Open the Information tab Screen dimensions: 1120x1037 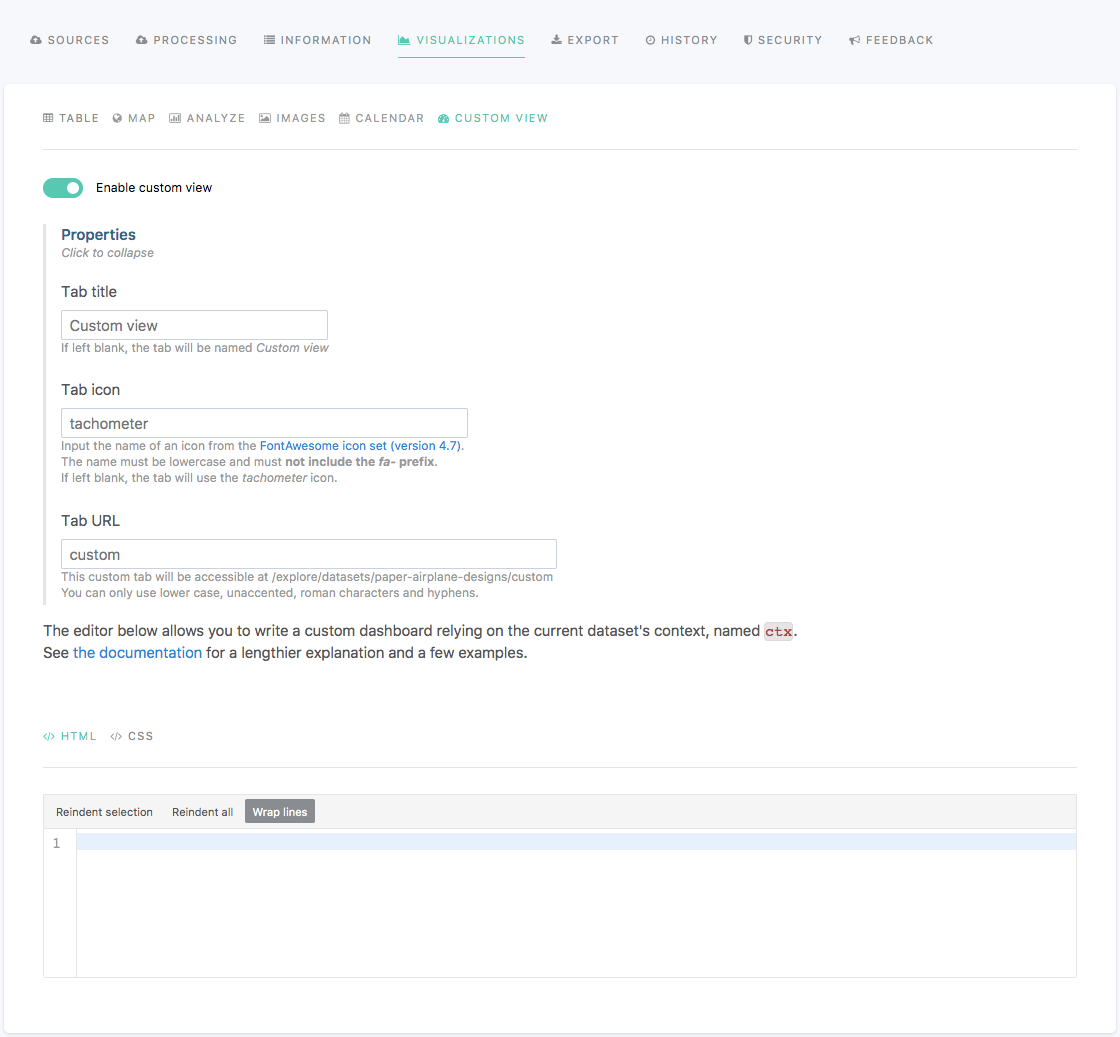tap(317, 40)
